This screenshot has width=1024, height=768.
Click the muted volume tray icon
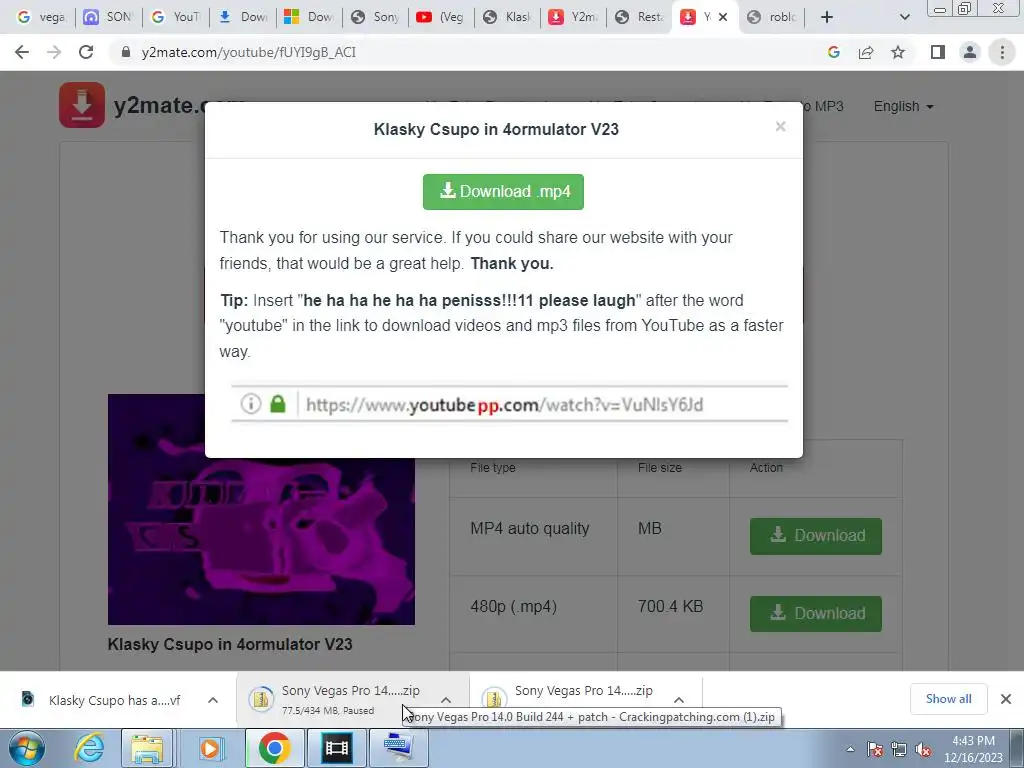pyautogui.click(x=923, y=750)
